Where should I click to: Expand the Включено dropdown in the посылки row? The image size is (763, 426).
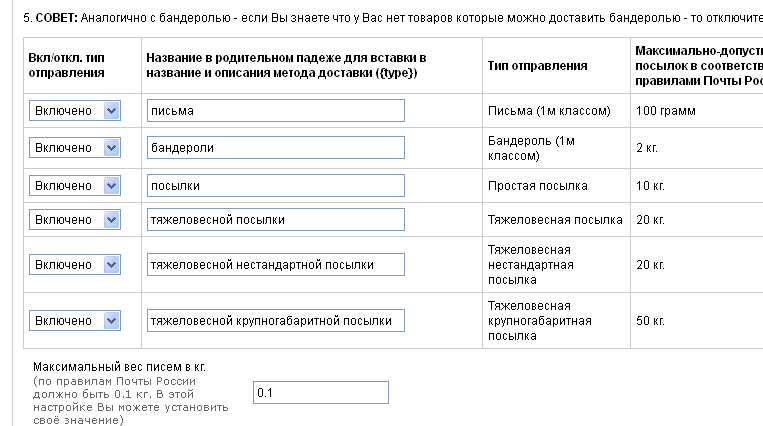tap(75, 186)
